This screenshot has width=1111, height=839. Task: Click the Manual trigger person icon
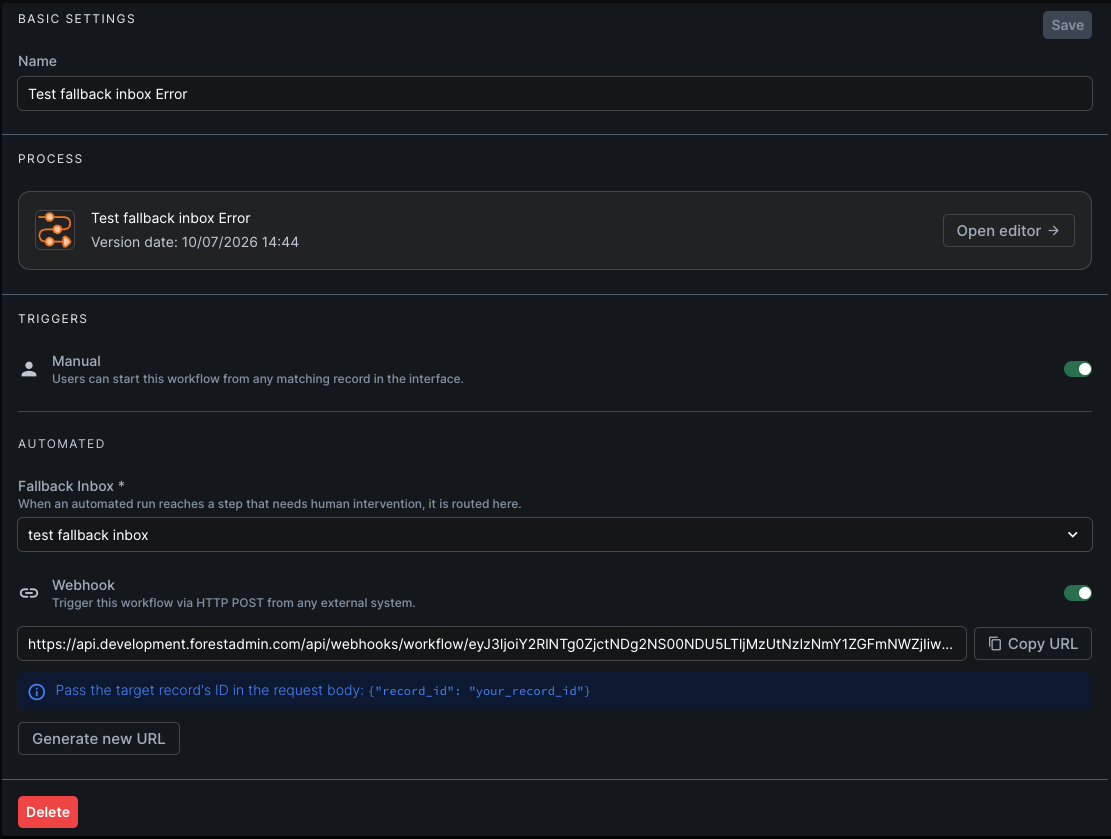click(29, 369)
